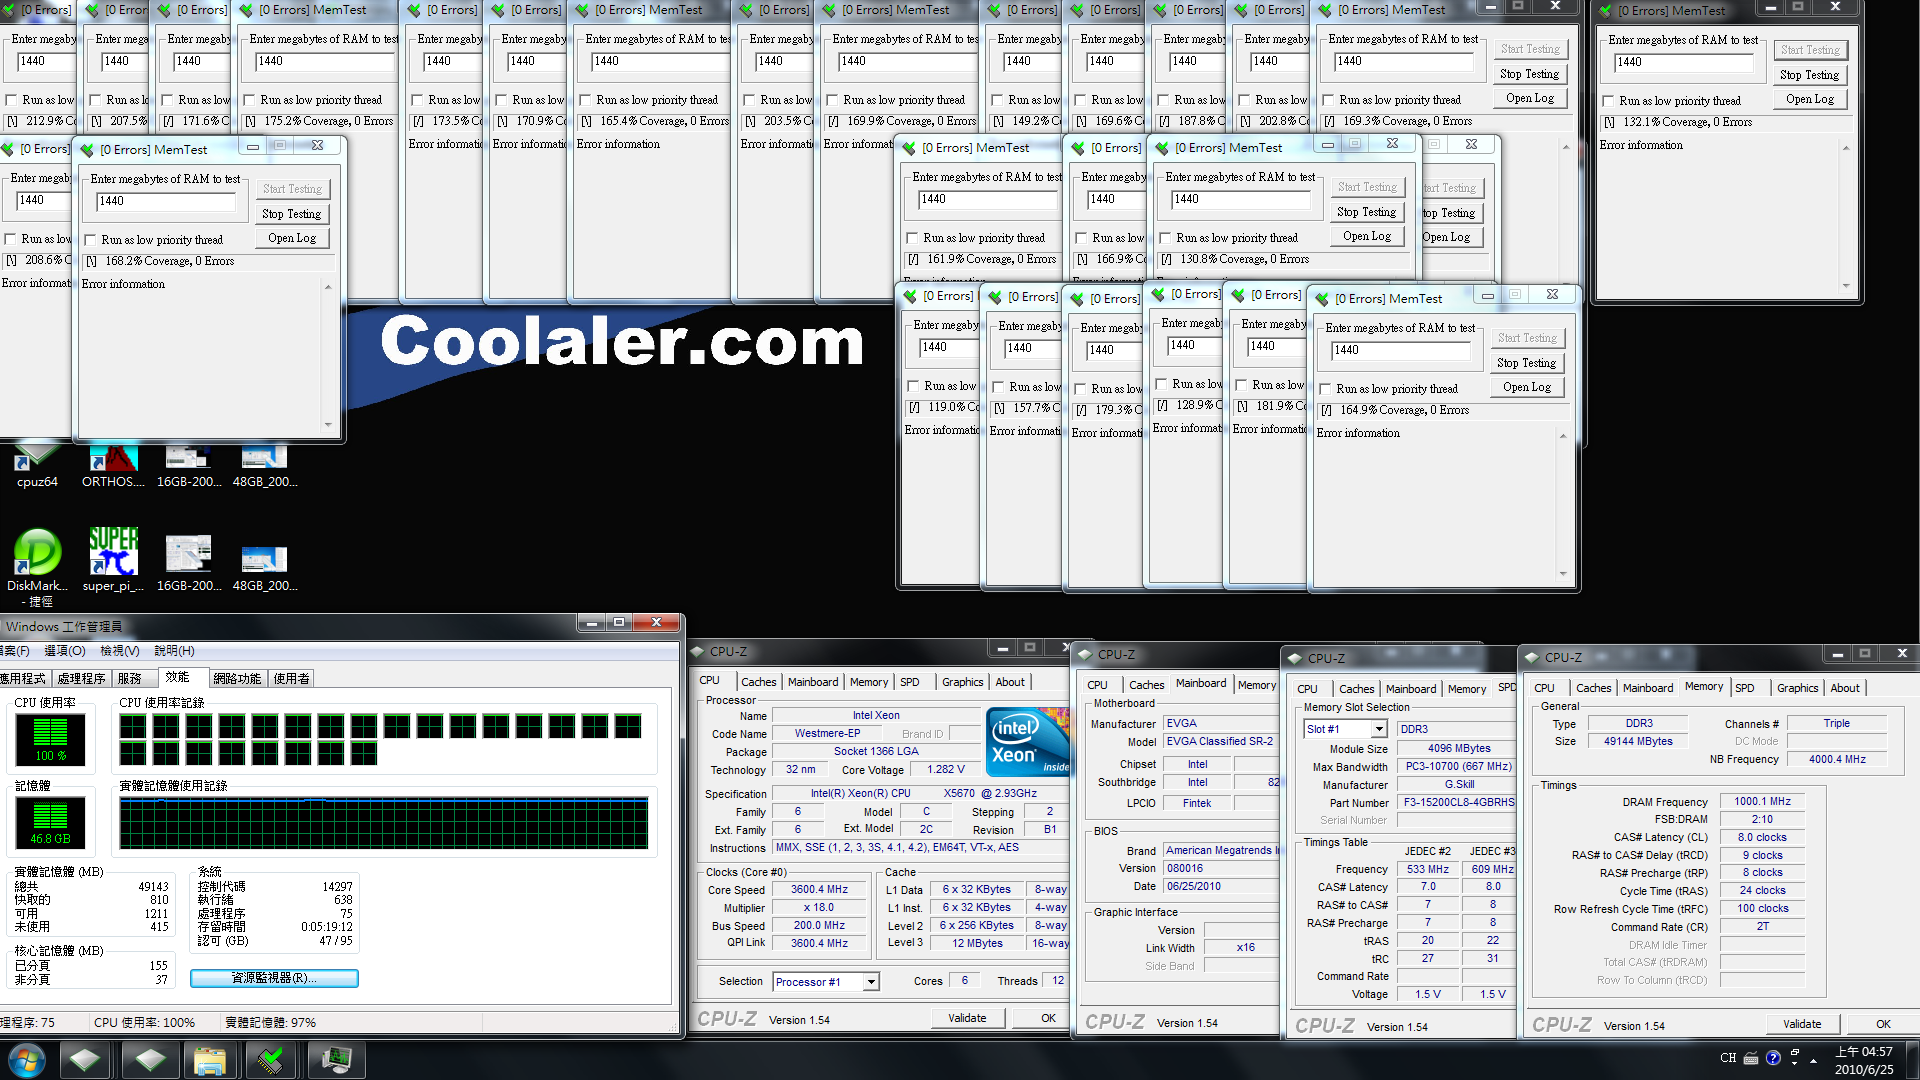Image resolution: width=1920 pixels, height=1080 pixels.
Task: Toggle low priority checkbox in the 130.8% MemTest window
Action: pos(1165,238)
